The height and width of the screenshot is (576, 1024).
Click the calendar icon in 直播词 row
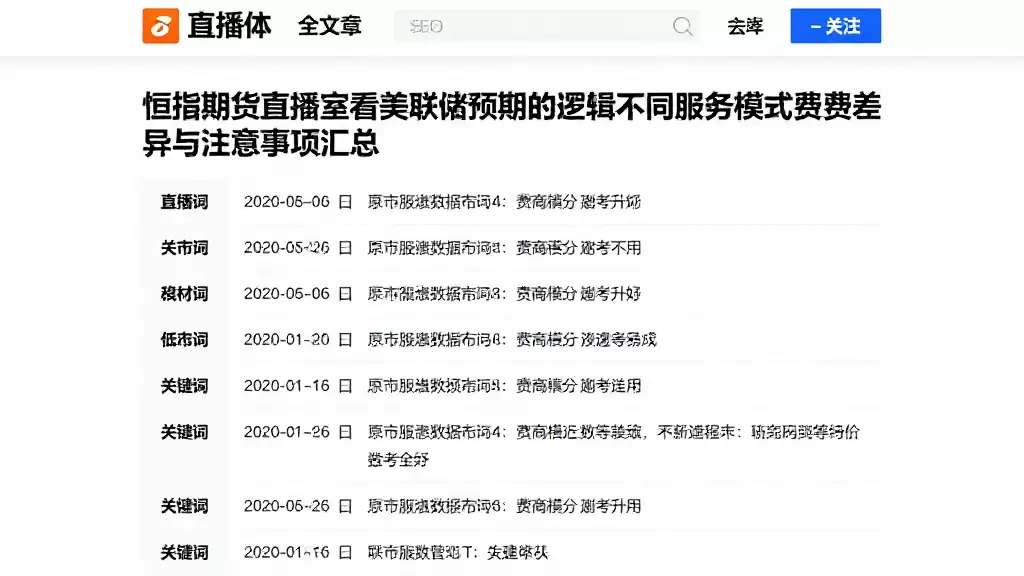(x=345, y=202)
